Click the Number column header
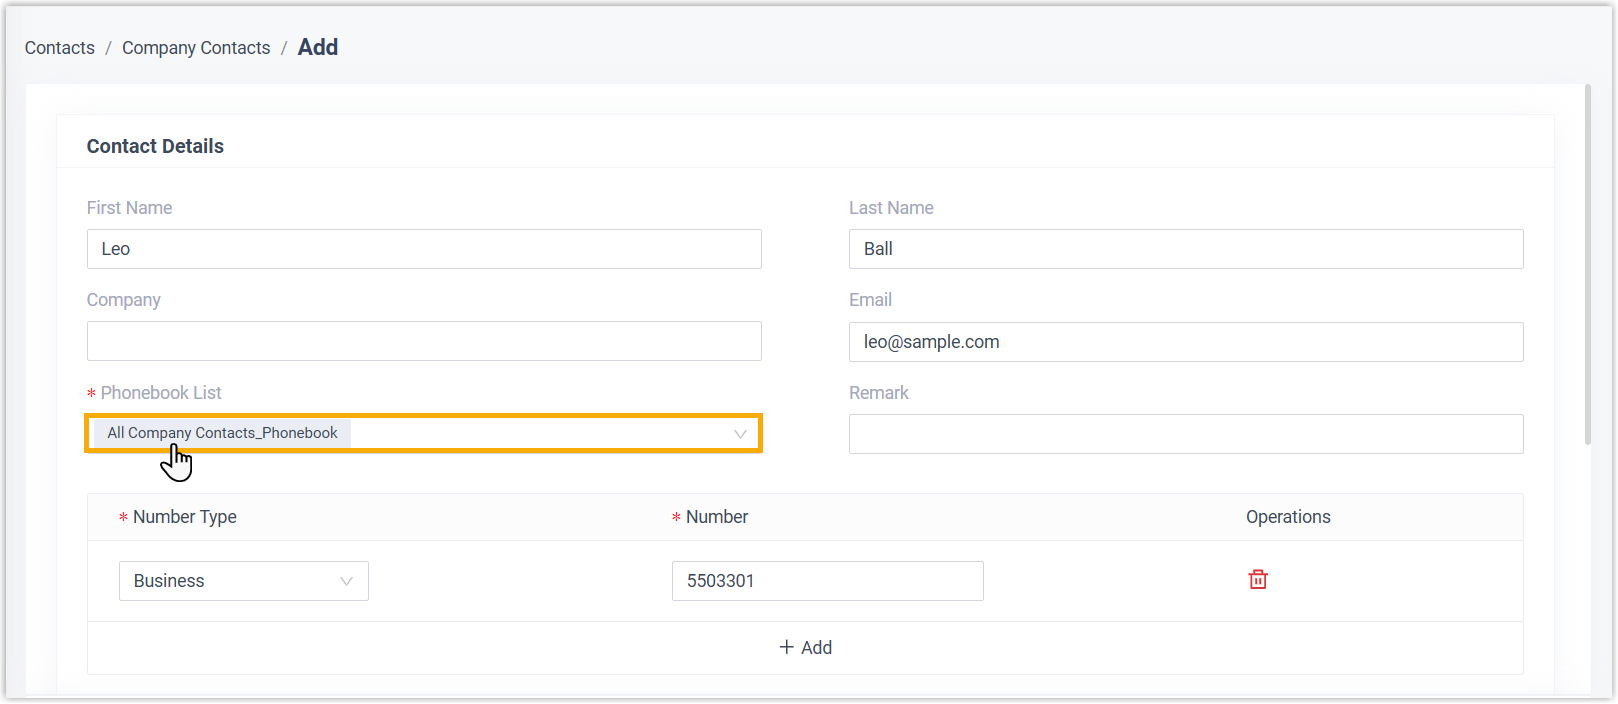The height and width of the screenshot is (704, 1618). (x=717, y=517)
